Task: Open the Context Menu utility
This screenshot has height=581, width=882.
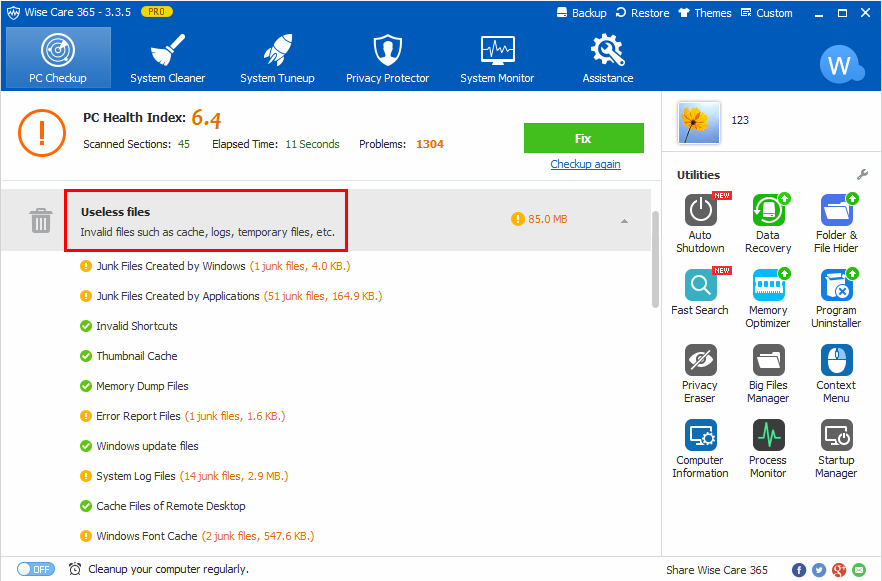Action: click(x=836, y=373)
